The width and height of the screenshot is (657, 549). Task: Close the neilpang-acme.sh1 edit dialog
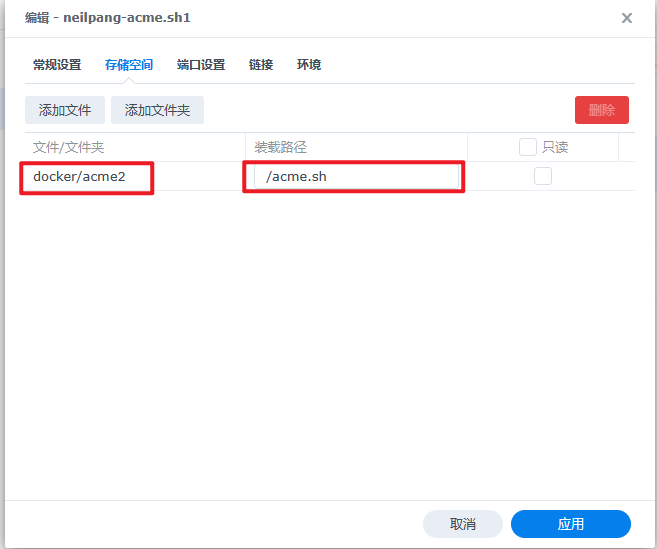coord(626,18)
